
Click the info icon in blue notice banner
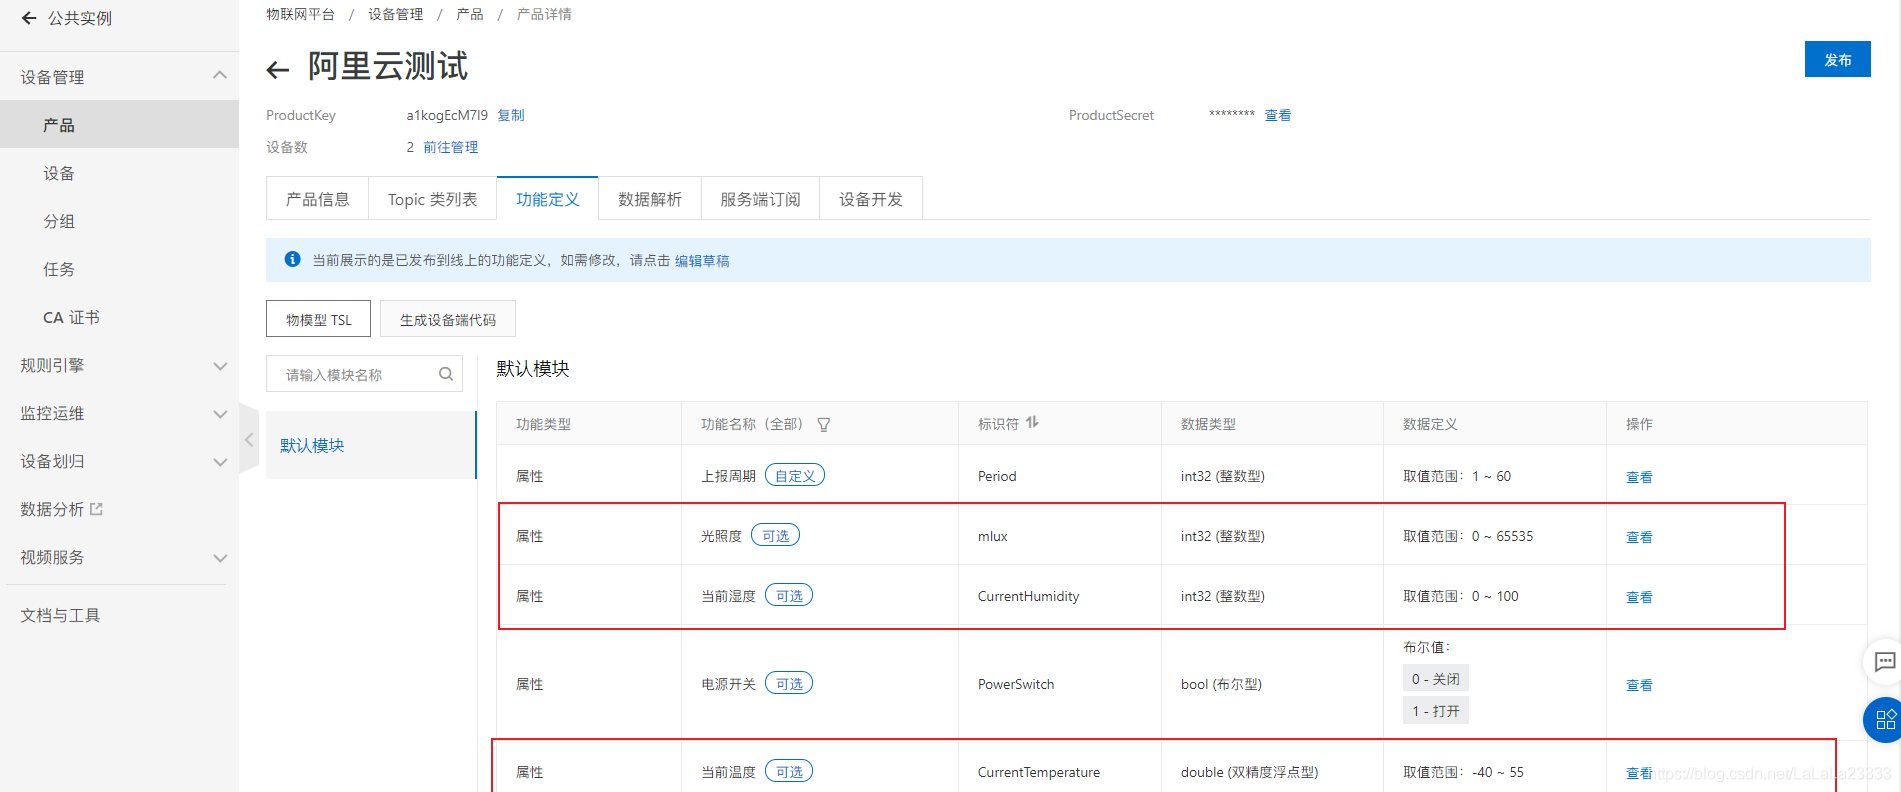pos(292,259)
